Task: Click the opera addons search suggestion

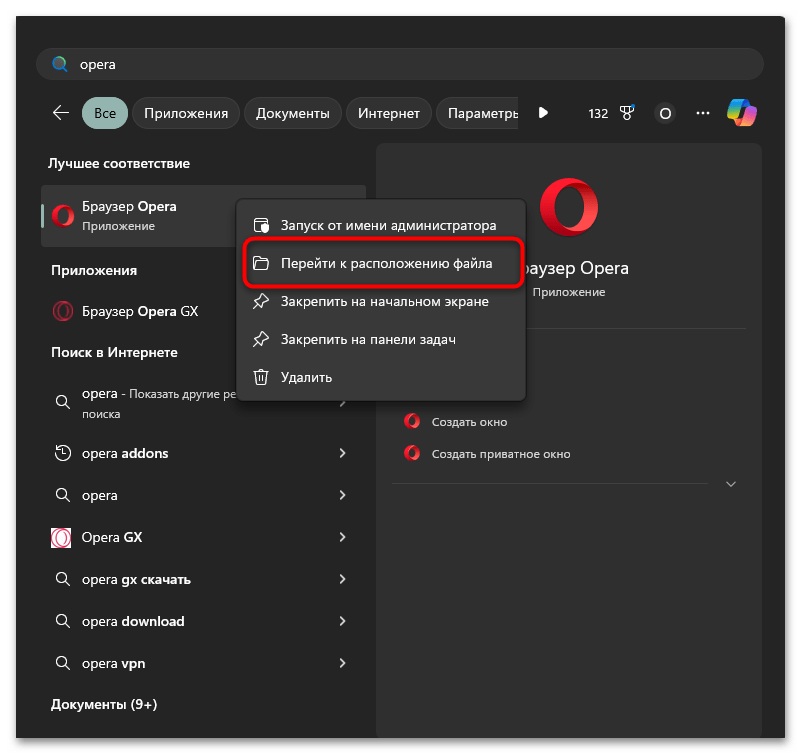Action: (x=125, y=453)
